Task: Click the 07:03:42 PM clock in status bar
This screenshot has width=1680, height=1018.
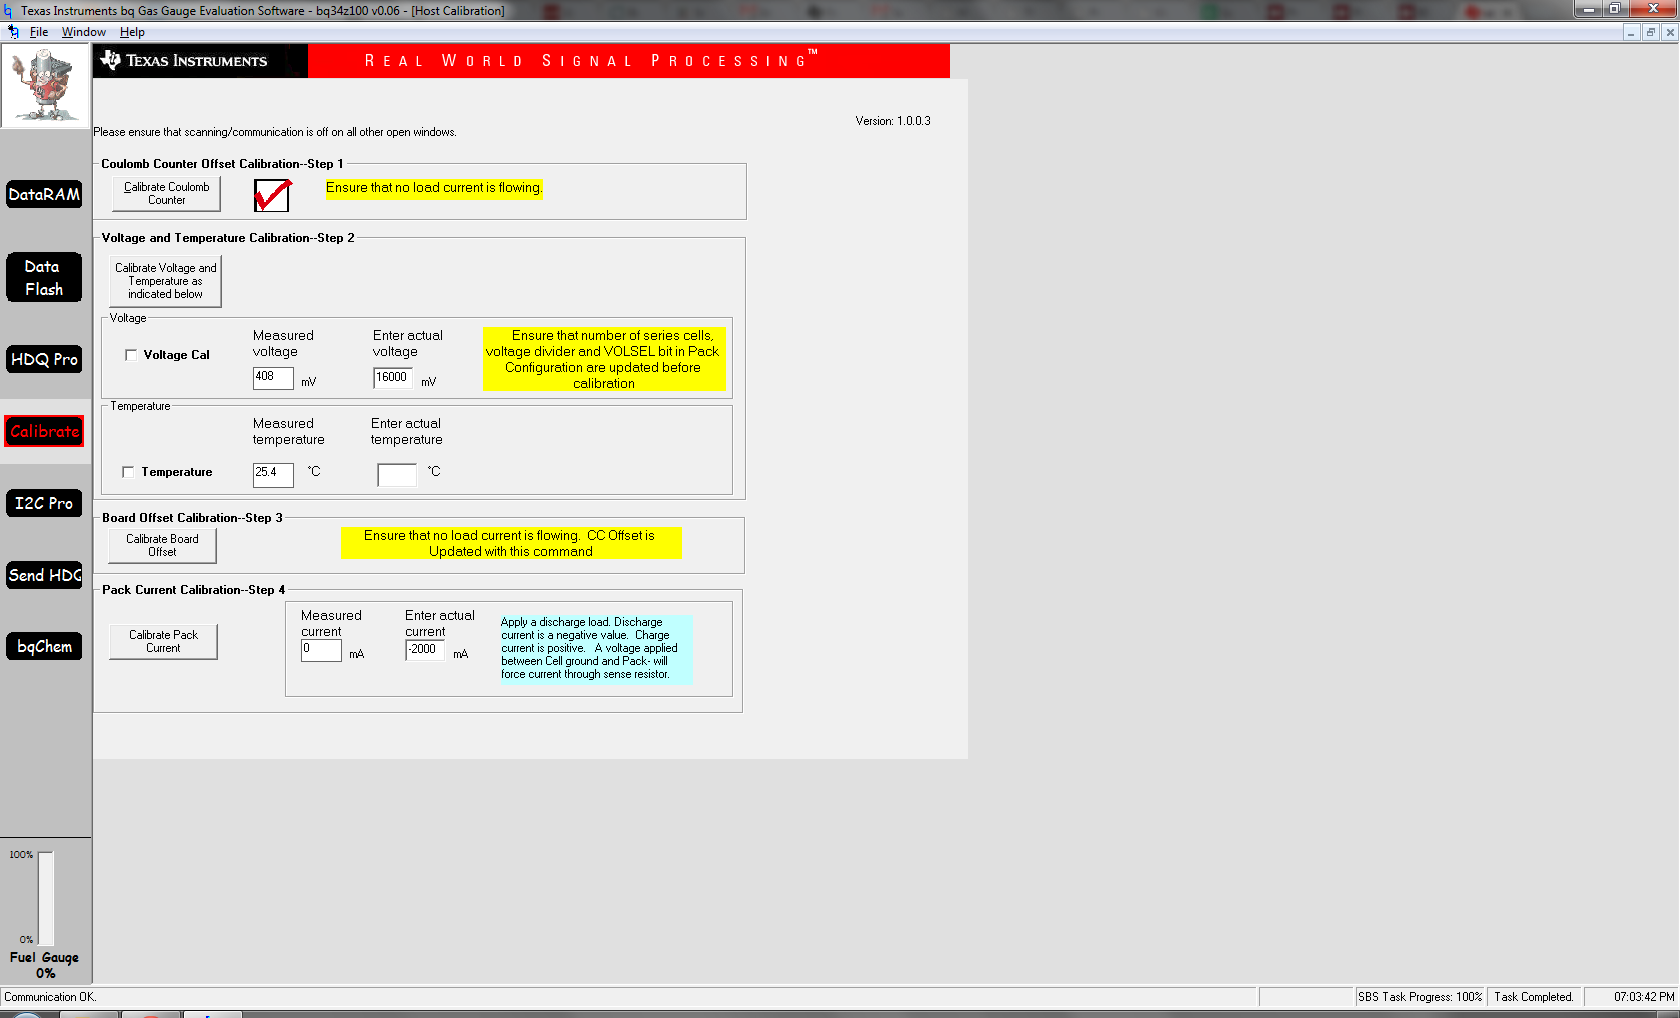Action: (1643, 997)
